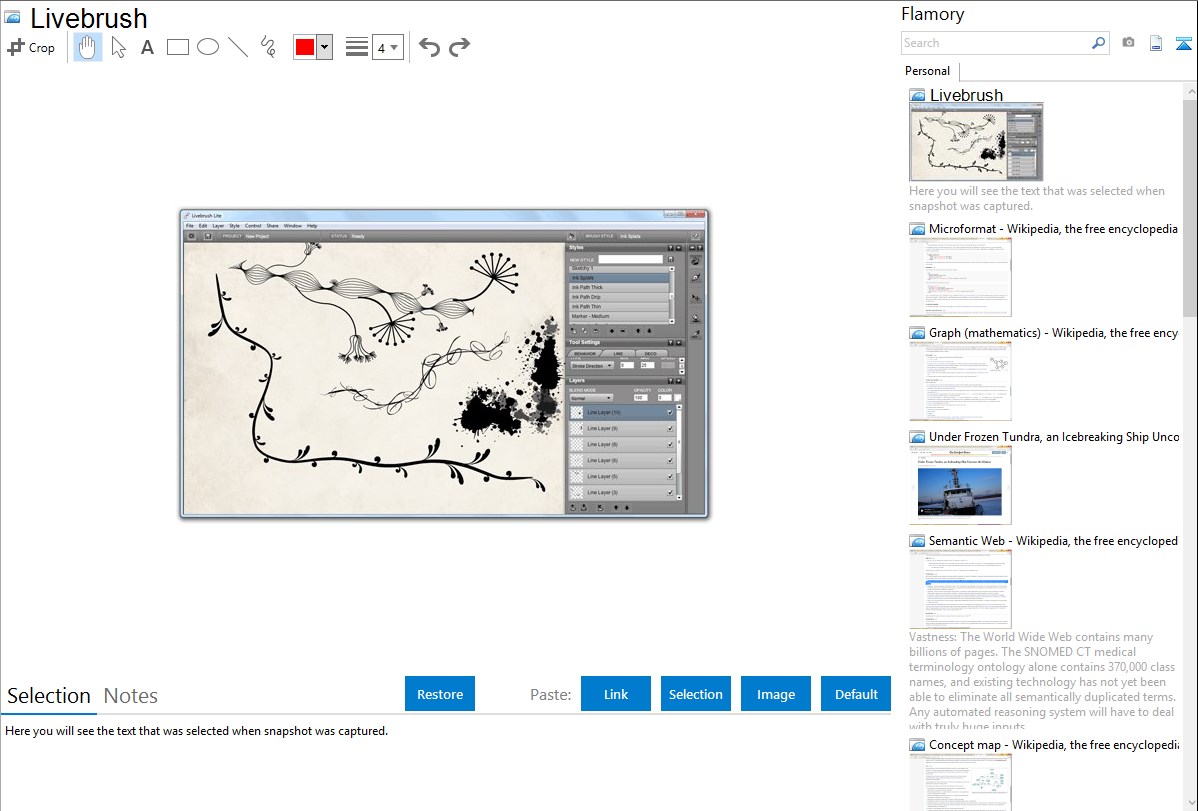Open the Microformat Wikipedia thumbnail
The width and height of the screenshot is (1198, 811).
[960, 277]
